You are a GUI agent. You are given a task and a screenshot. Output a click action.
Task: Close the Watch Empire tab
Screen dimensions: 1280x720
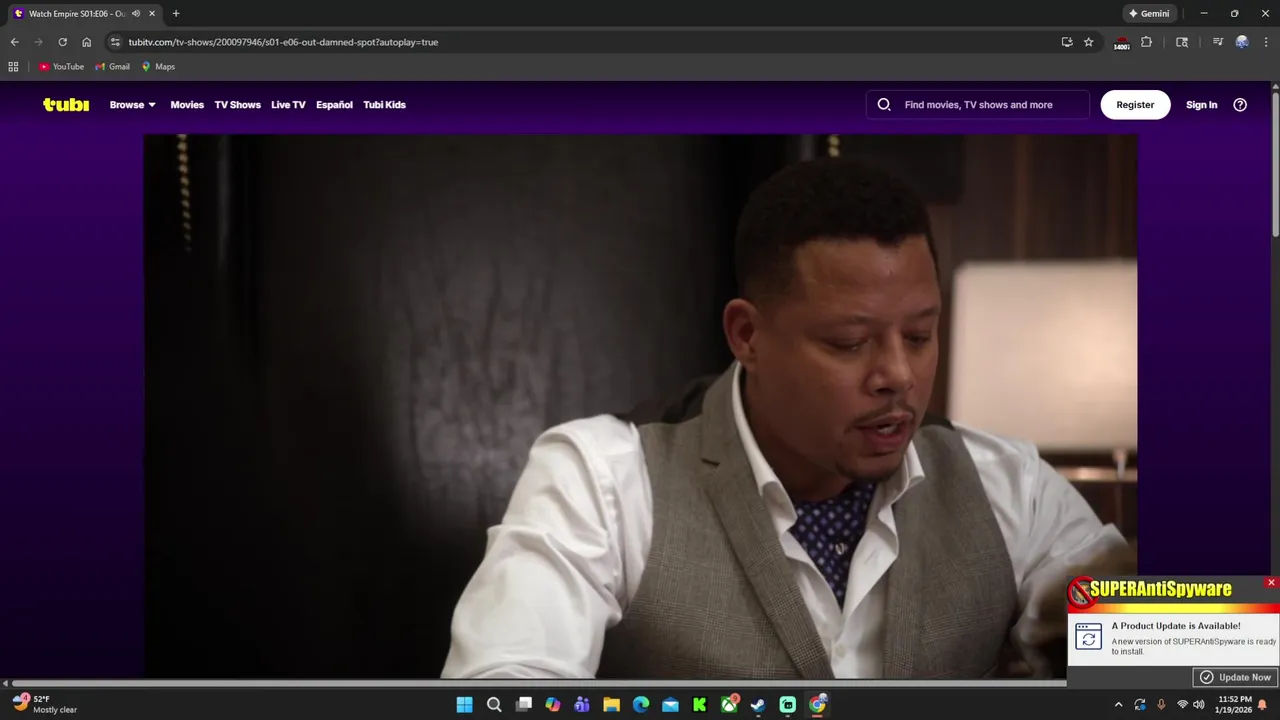coord(151,14)
